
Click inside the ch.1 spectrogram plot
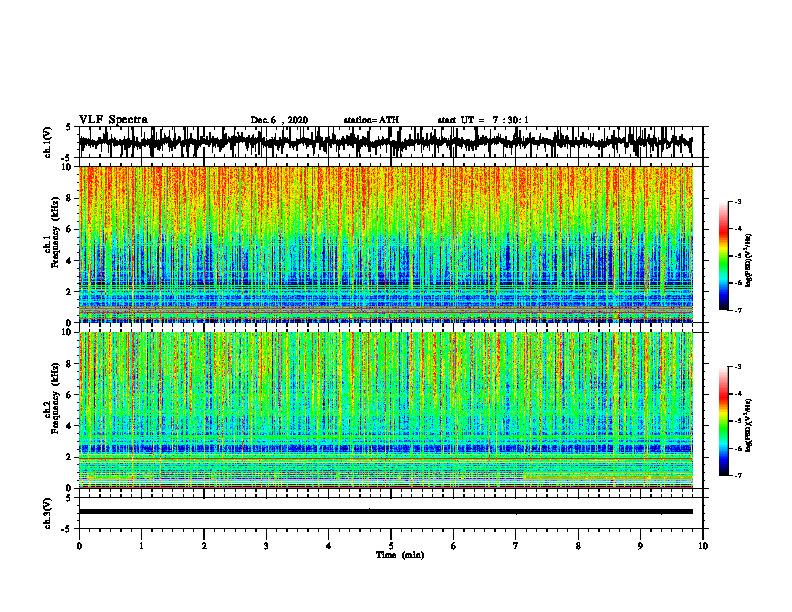(385, 244)
